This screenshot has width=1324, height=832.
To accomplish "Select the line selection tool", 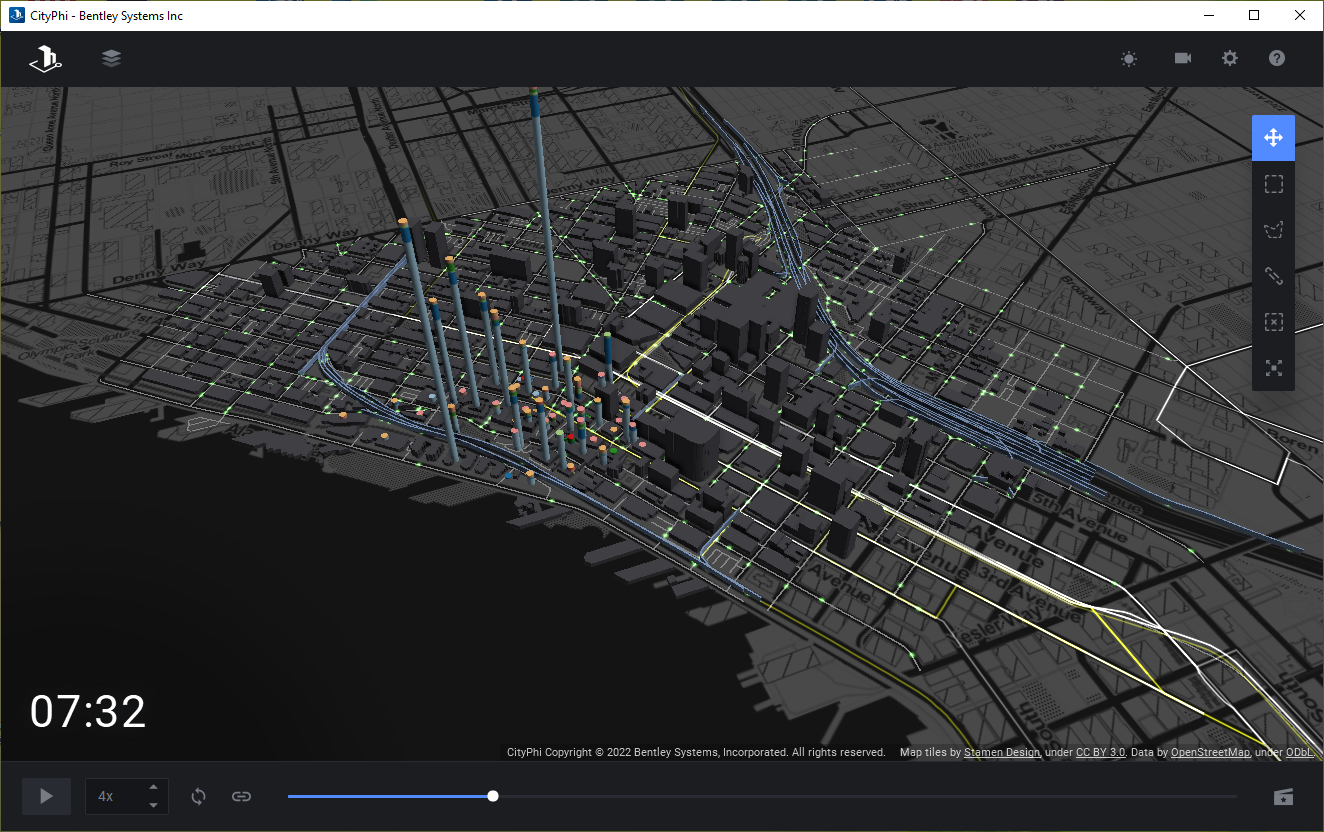I will point(1273,275).
